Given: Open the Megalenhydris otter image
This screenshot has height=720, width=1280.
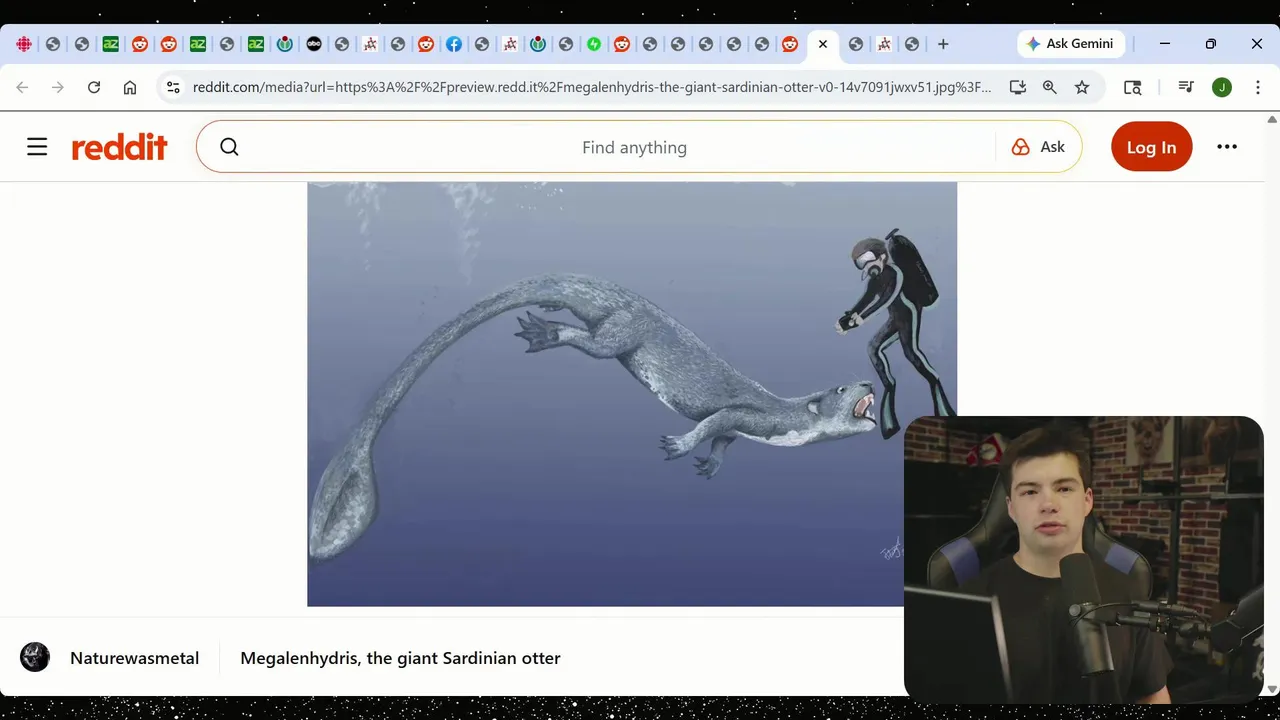Looking at the screenshot, I should tap(632, 394).
